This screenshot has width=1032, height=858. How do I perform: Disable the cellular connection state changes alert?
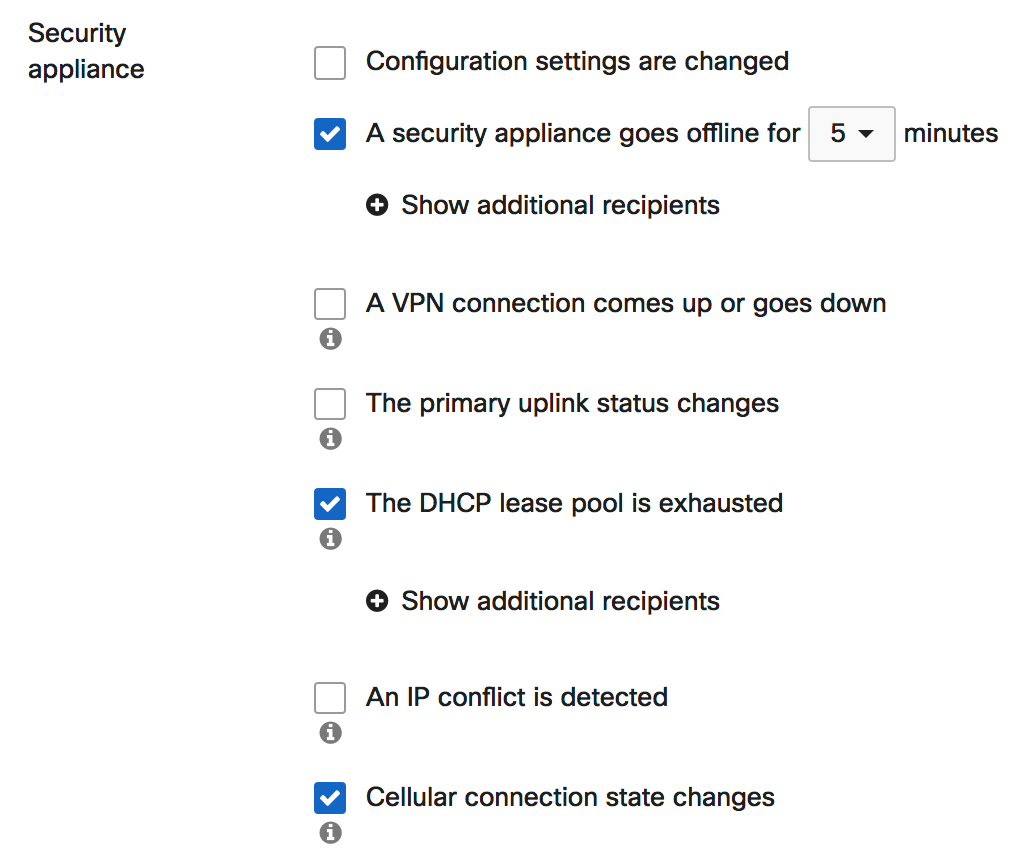[x=330, y=797]
